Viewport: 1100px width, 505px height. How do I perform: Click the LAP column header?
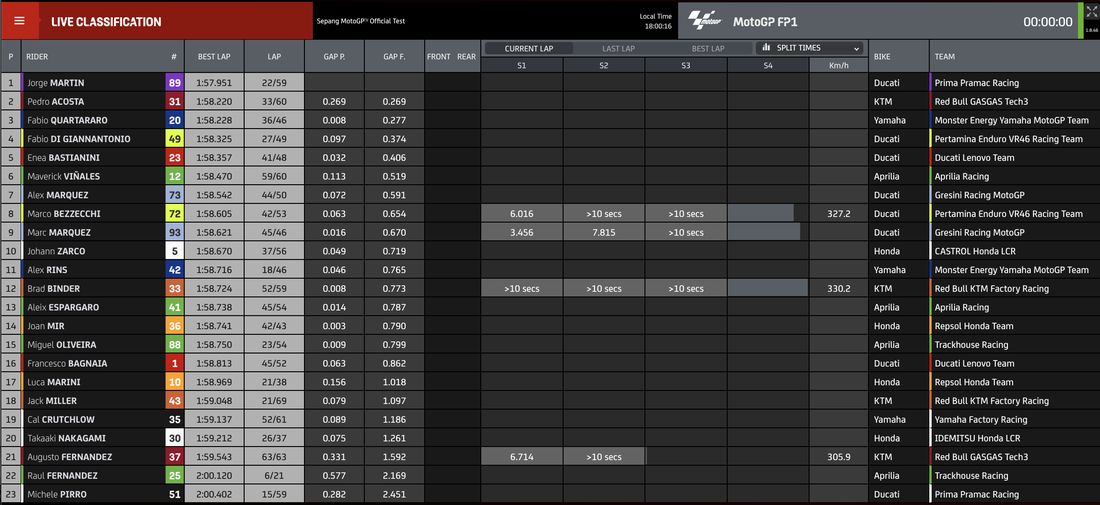[x=274, y=56]
